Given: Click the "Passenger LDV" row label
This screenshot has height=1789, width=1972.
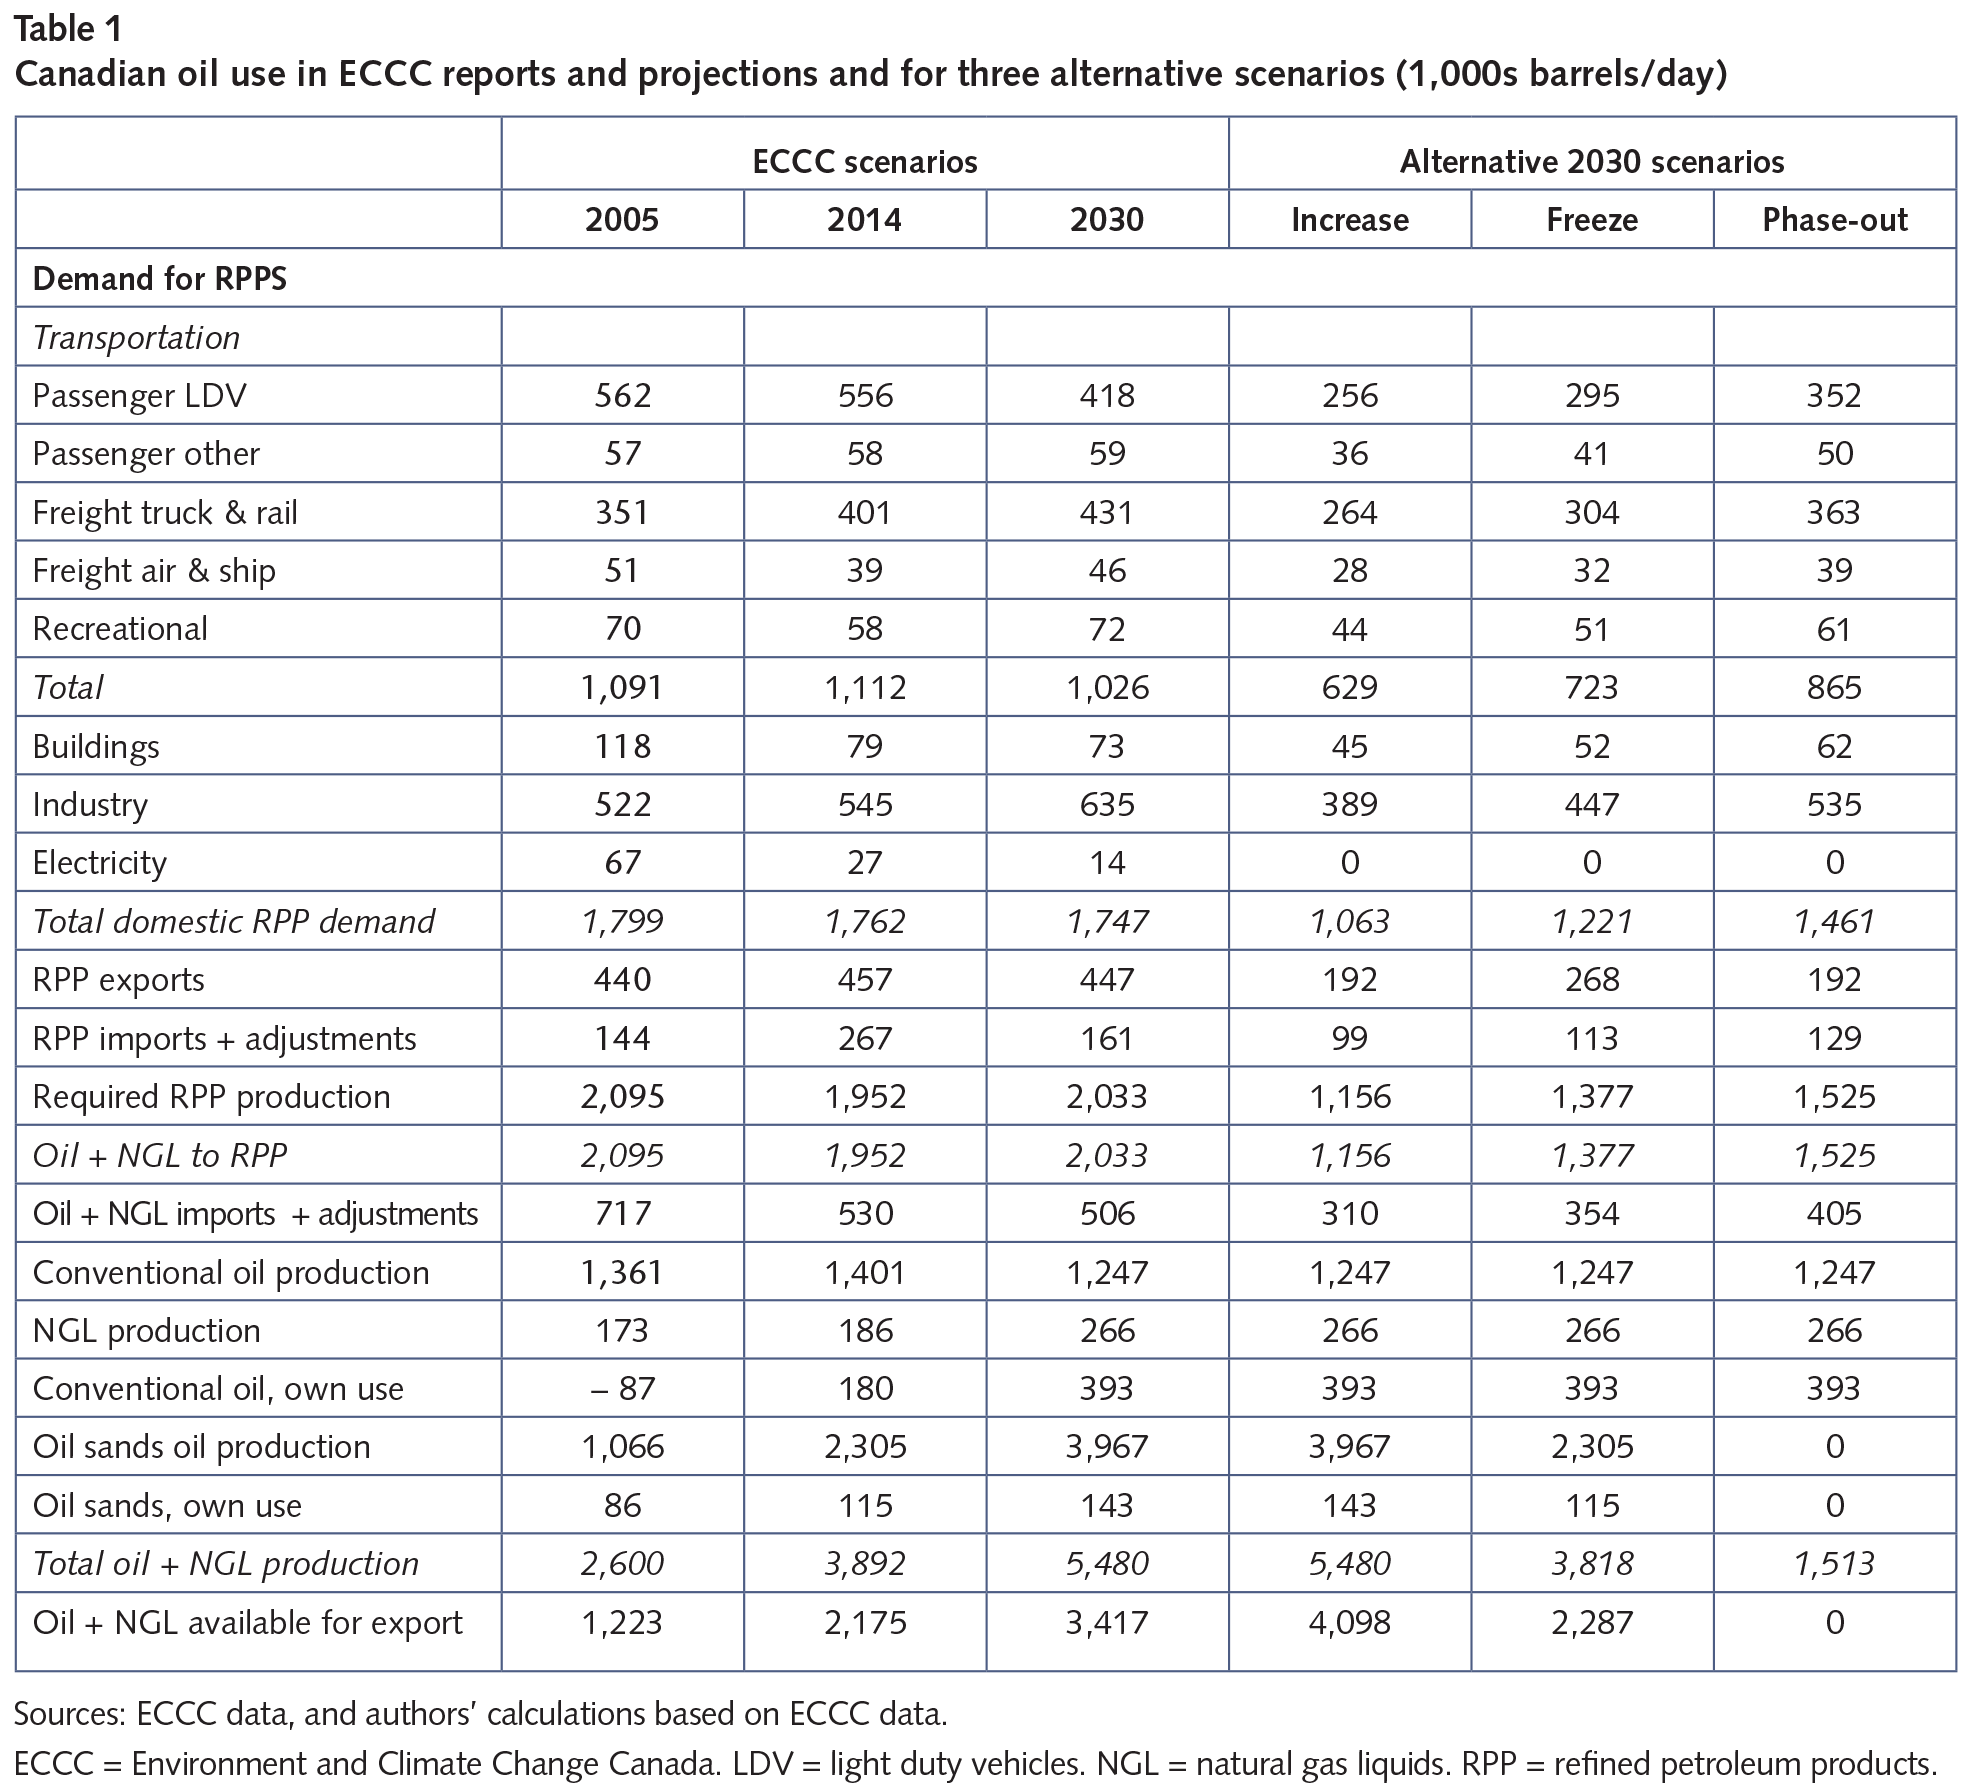Looking at the screenshot, I should (x=139, y=395).
